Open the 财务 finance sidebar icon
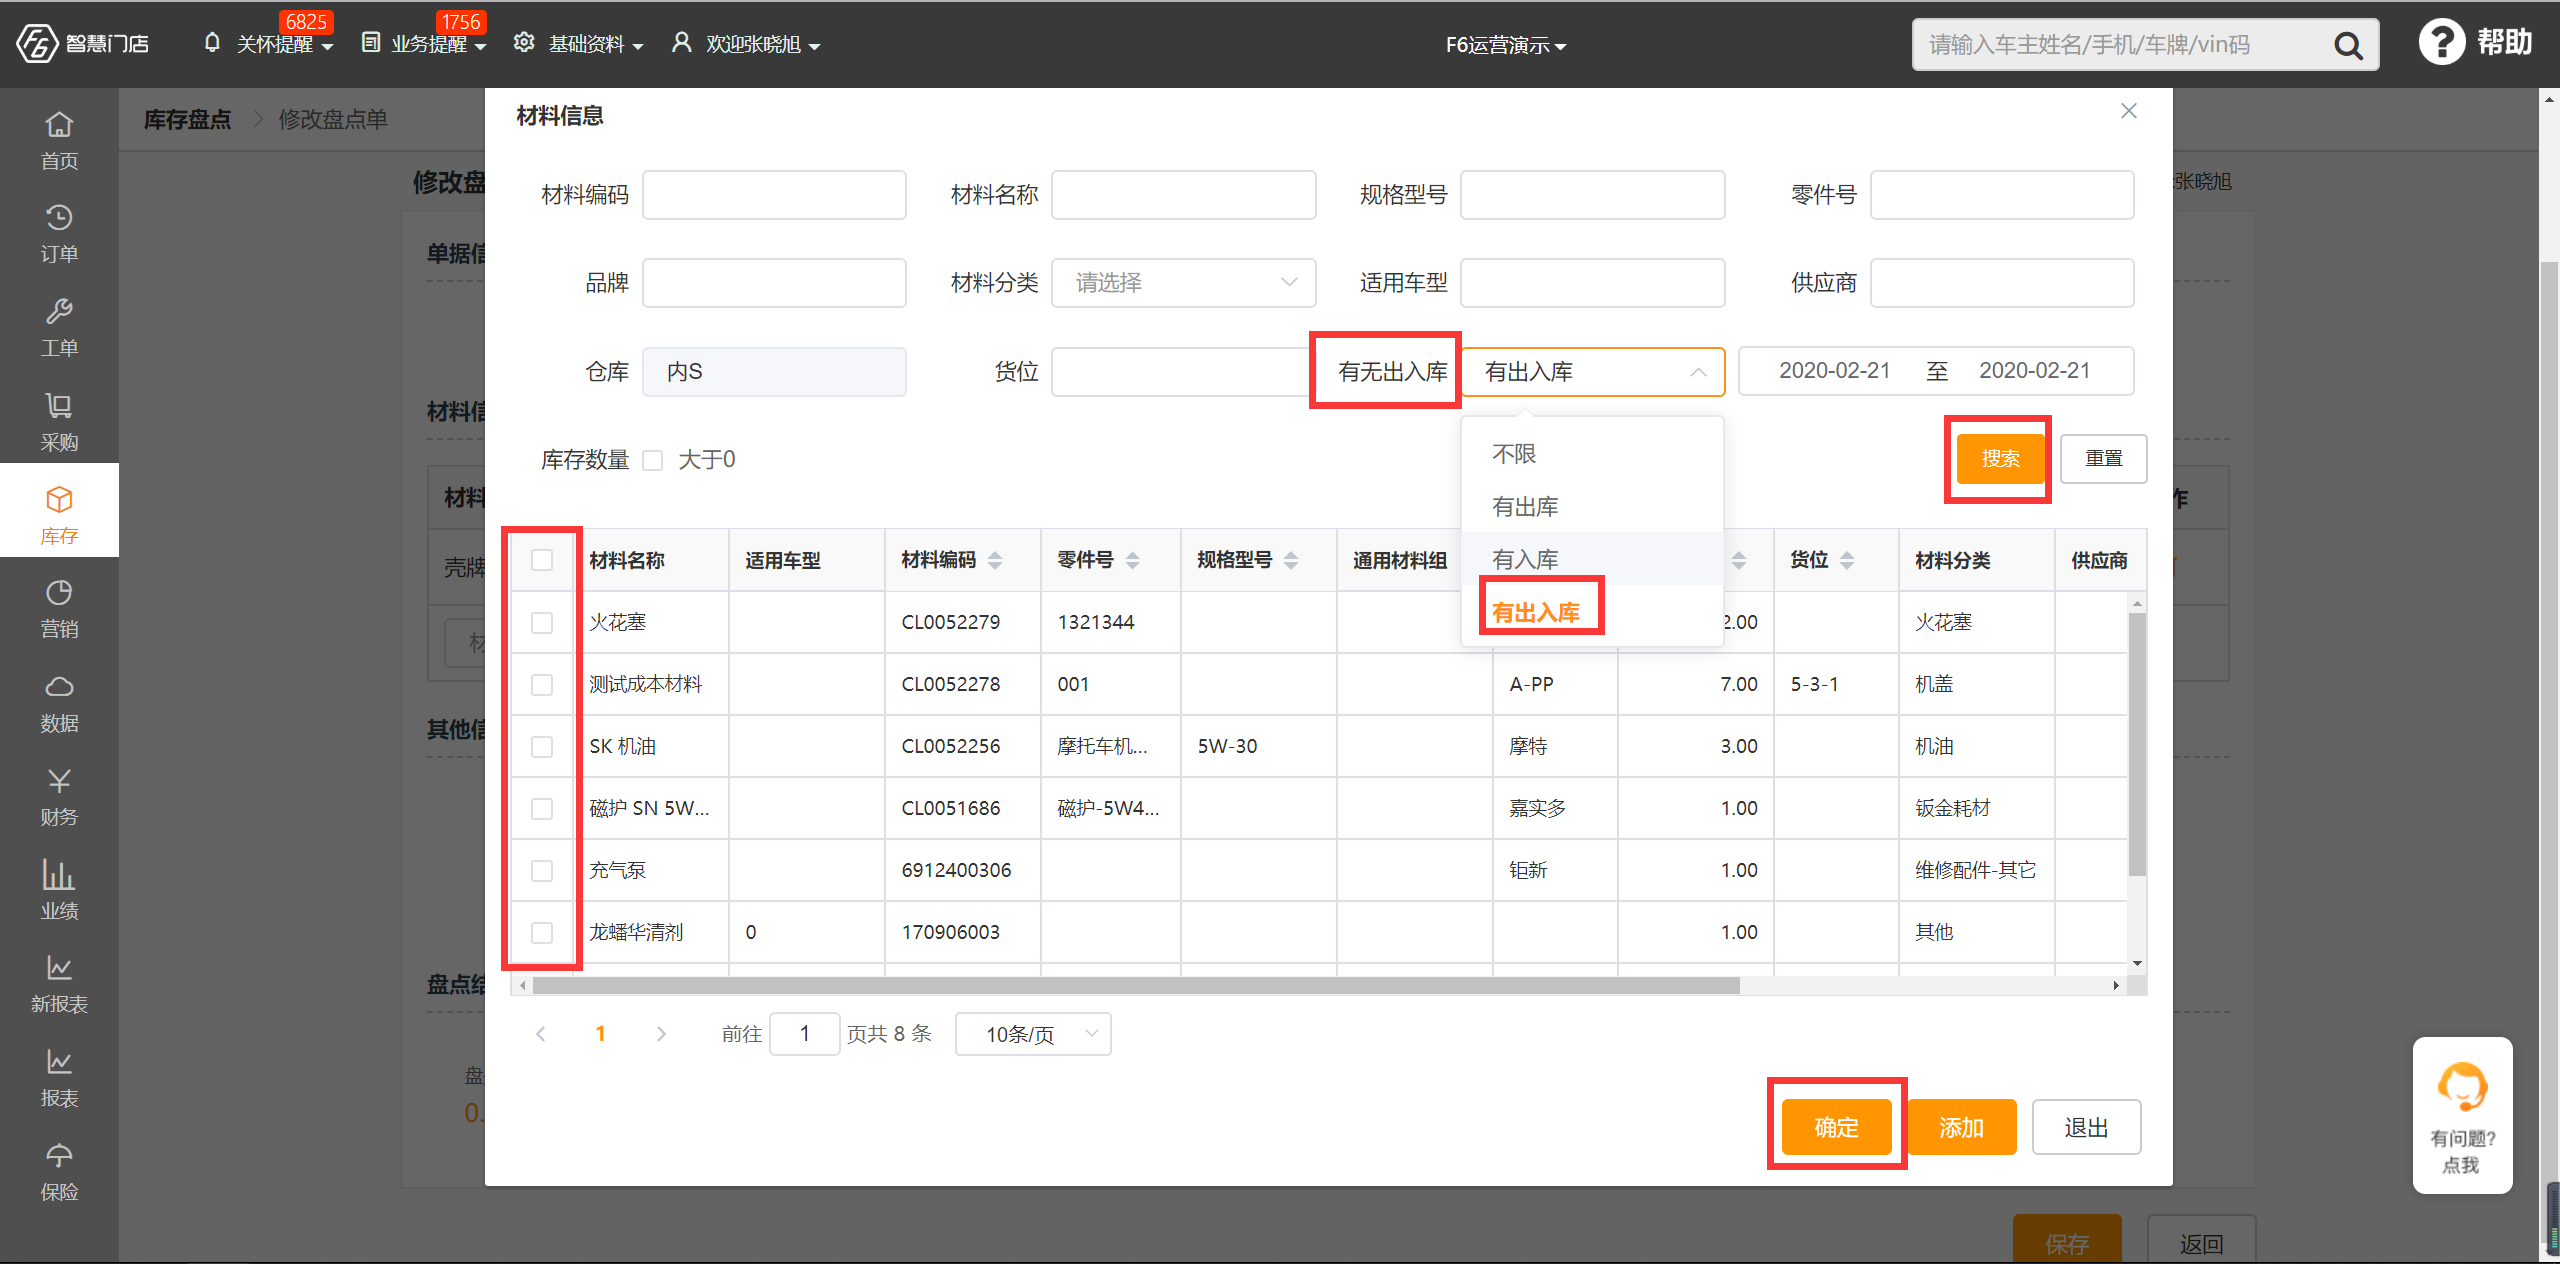Screen dimensions: 2560x1264 59,797
